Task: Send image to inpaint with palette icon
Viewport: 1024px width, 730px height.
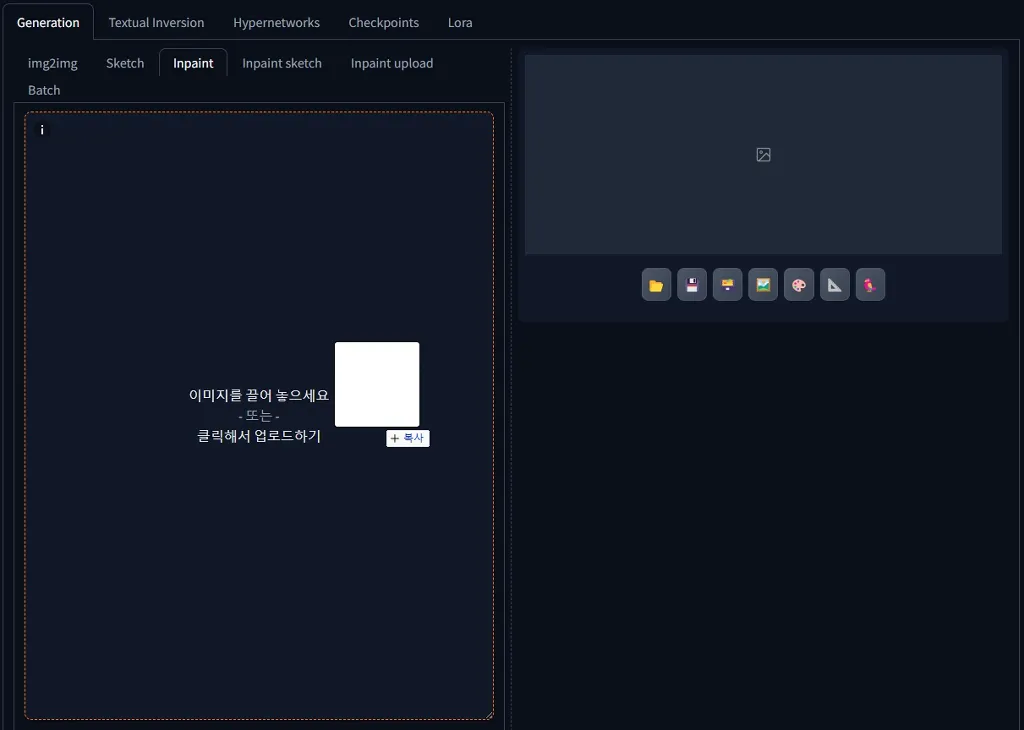Action: [799, 285]
